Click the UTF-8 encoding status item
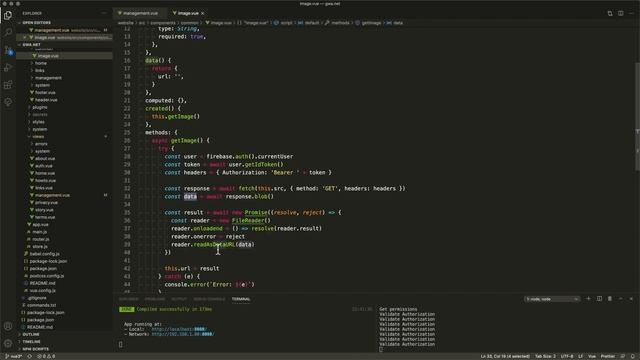The image size is (640, 360). click(x=567, y=356)
